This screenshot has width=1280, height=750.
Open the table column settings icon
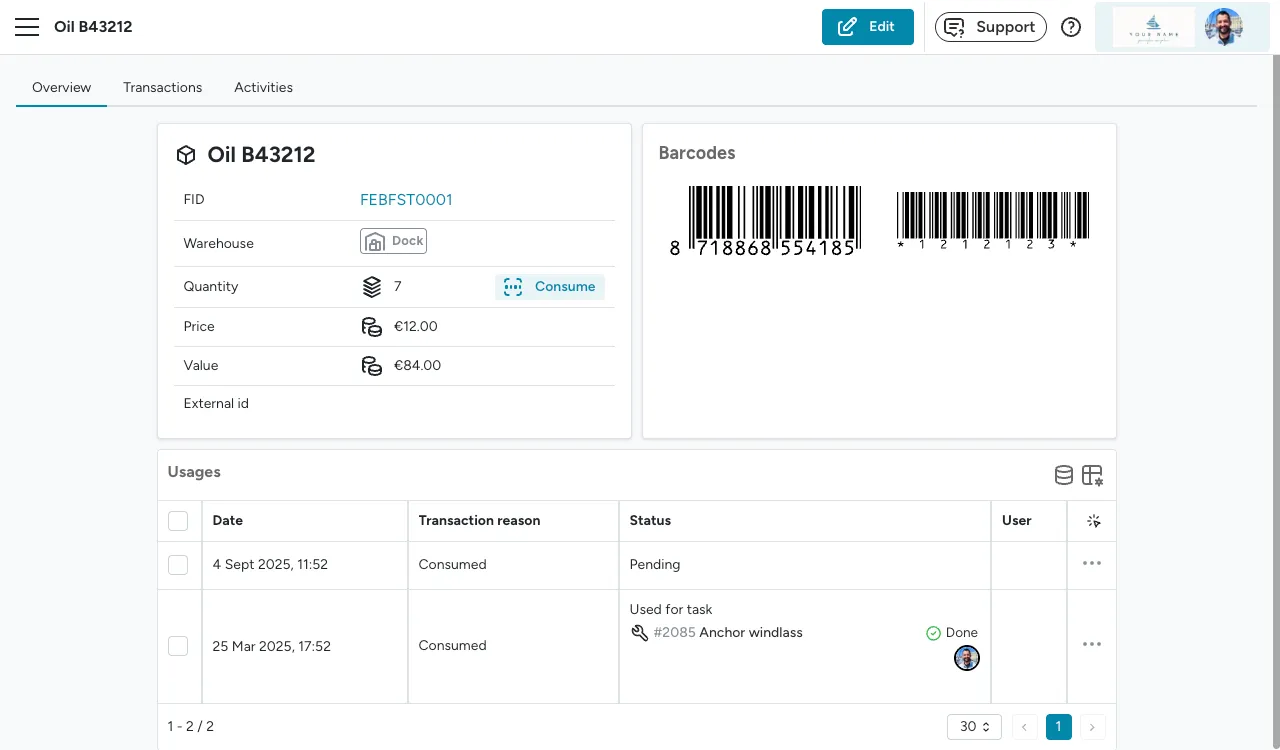pyautogui.click(x=1092, y=476)
